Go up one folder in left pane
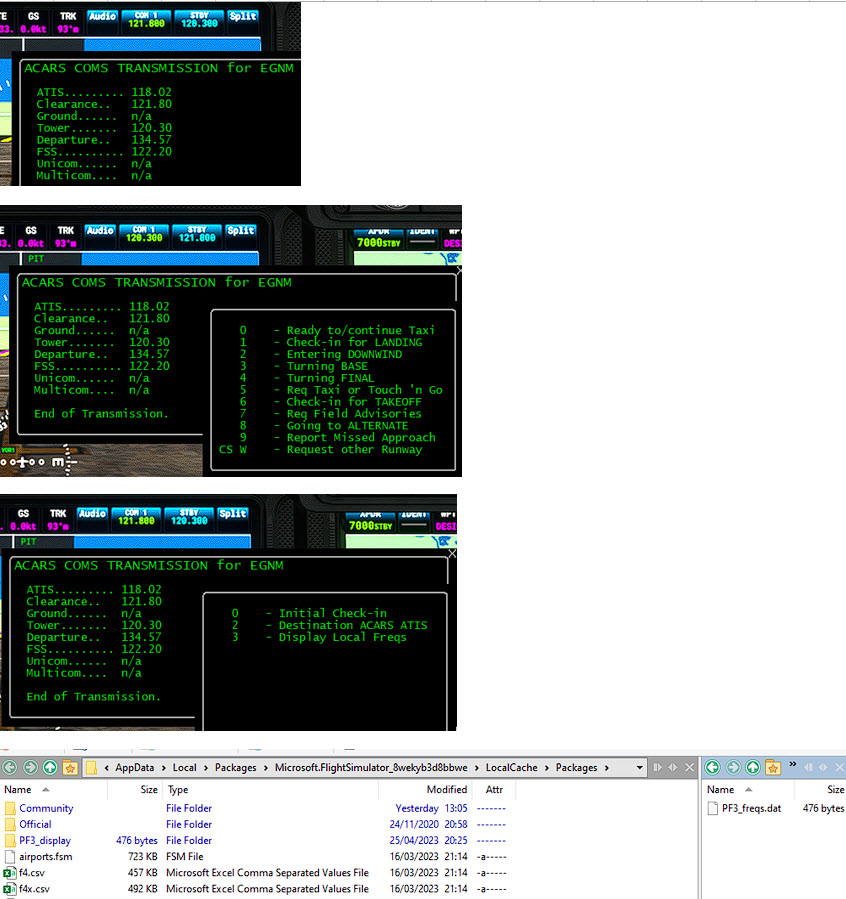 click(x=50, y=767)
